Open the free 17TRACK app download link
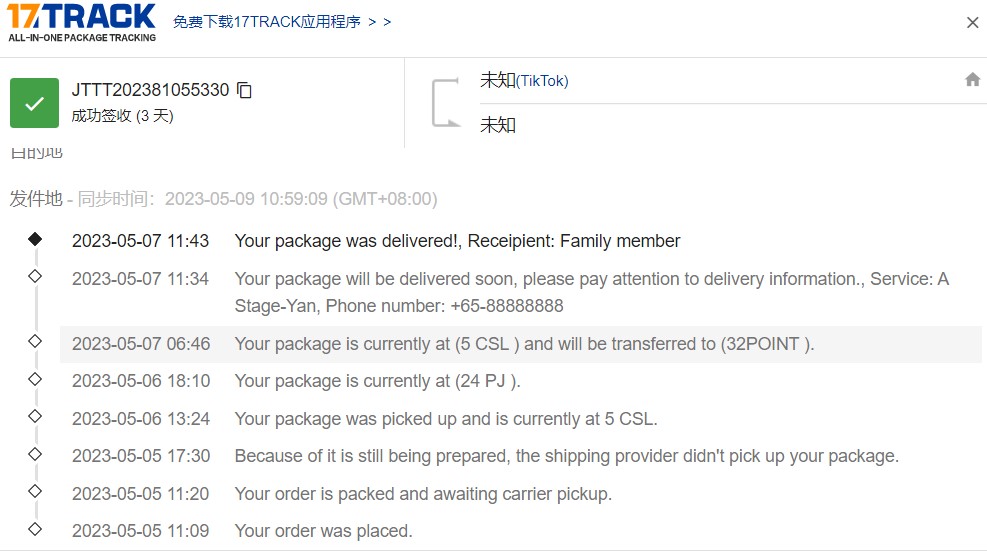Image resolution: width=987 pixels, height=553 pixels. coord(282,22)
